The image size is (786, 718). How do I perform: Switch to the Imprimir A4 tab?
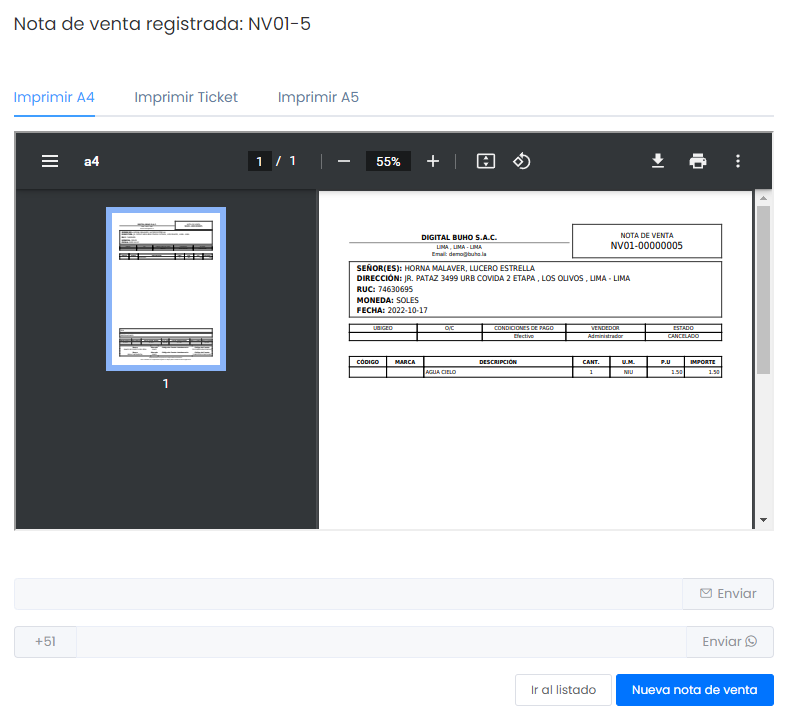54,97
